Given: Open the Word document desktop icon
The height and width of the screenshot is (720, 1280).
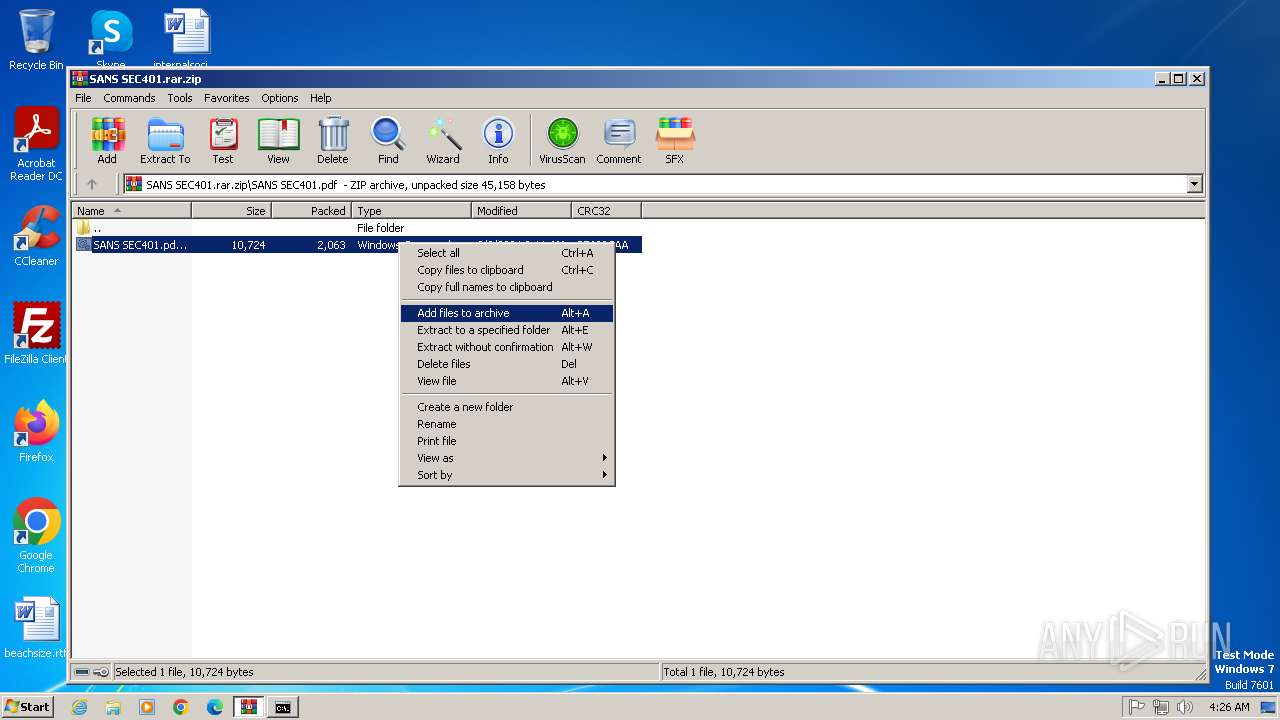Looking at the screenshot, I should click(187, 38).
